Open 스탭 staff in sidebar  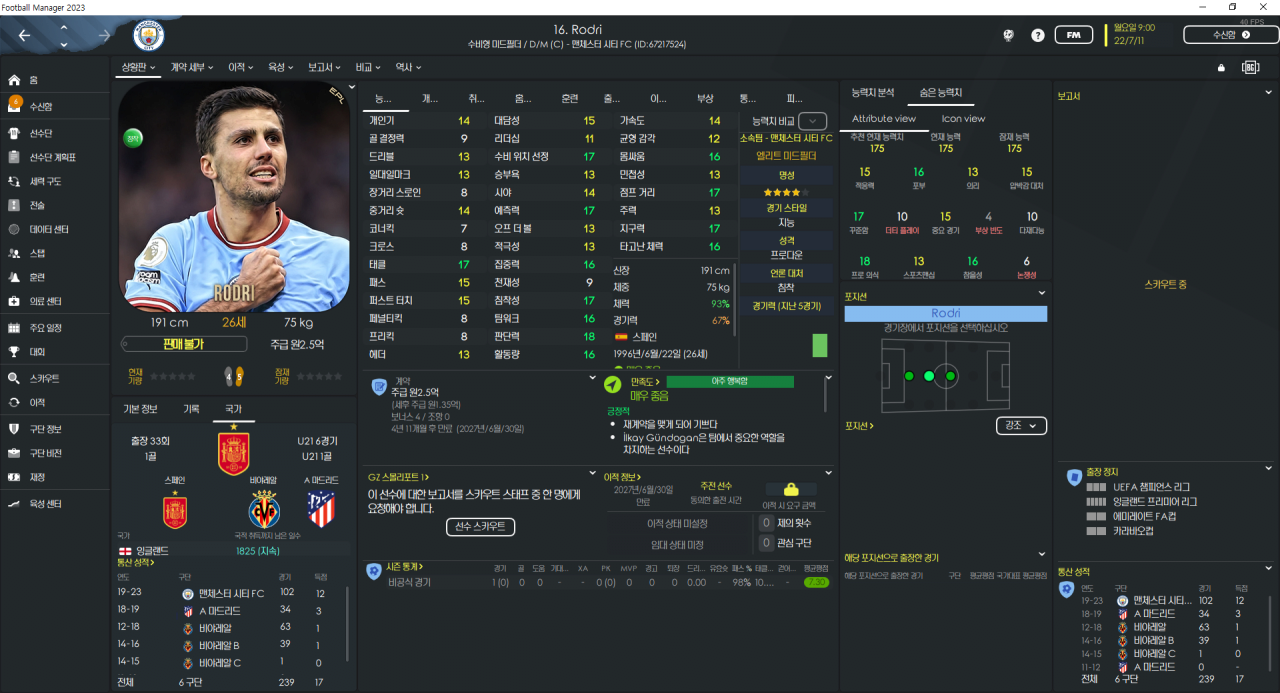36,253
